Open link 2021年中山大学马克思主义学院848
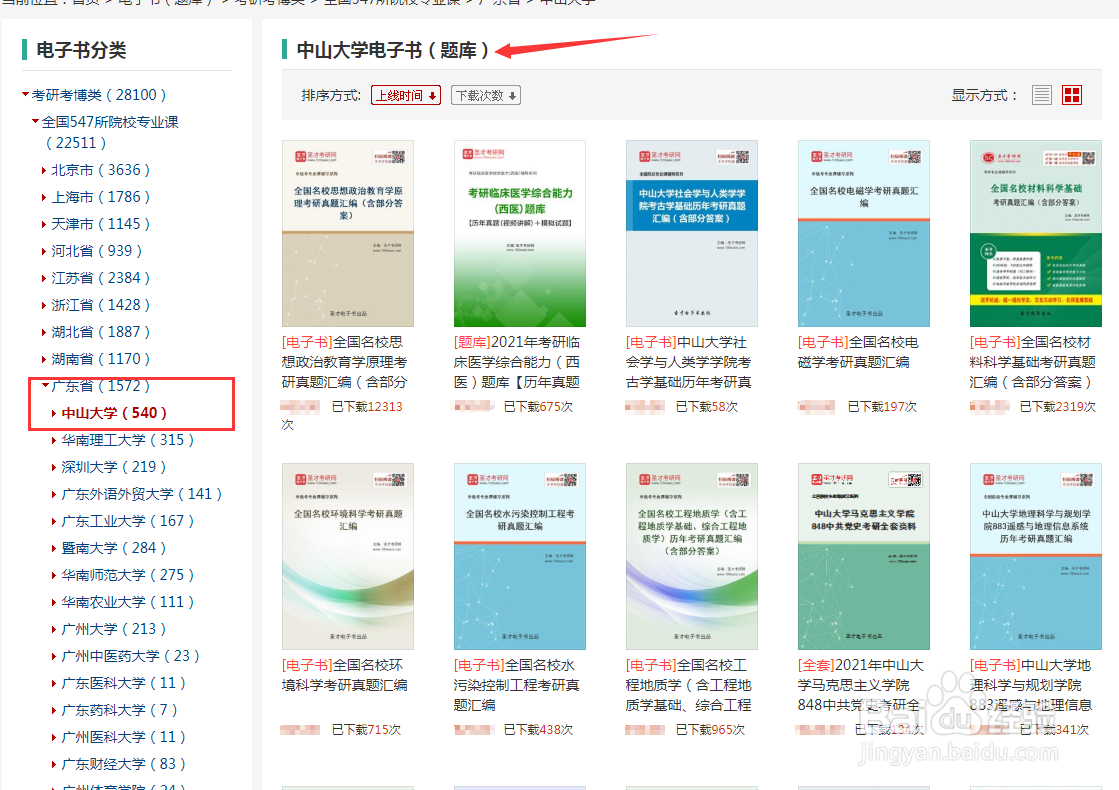Image resolution: width=1119 pixels, height=790 pixels. (861, 685)
